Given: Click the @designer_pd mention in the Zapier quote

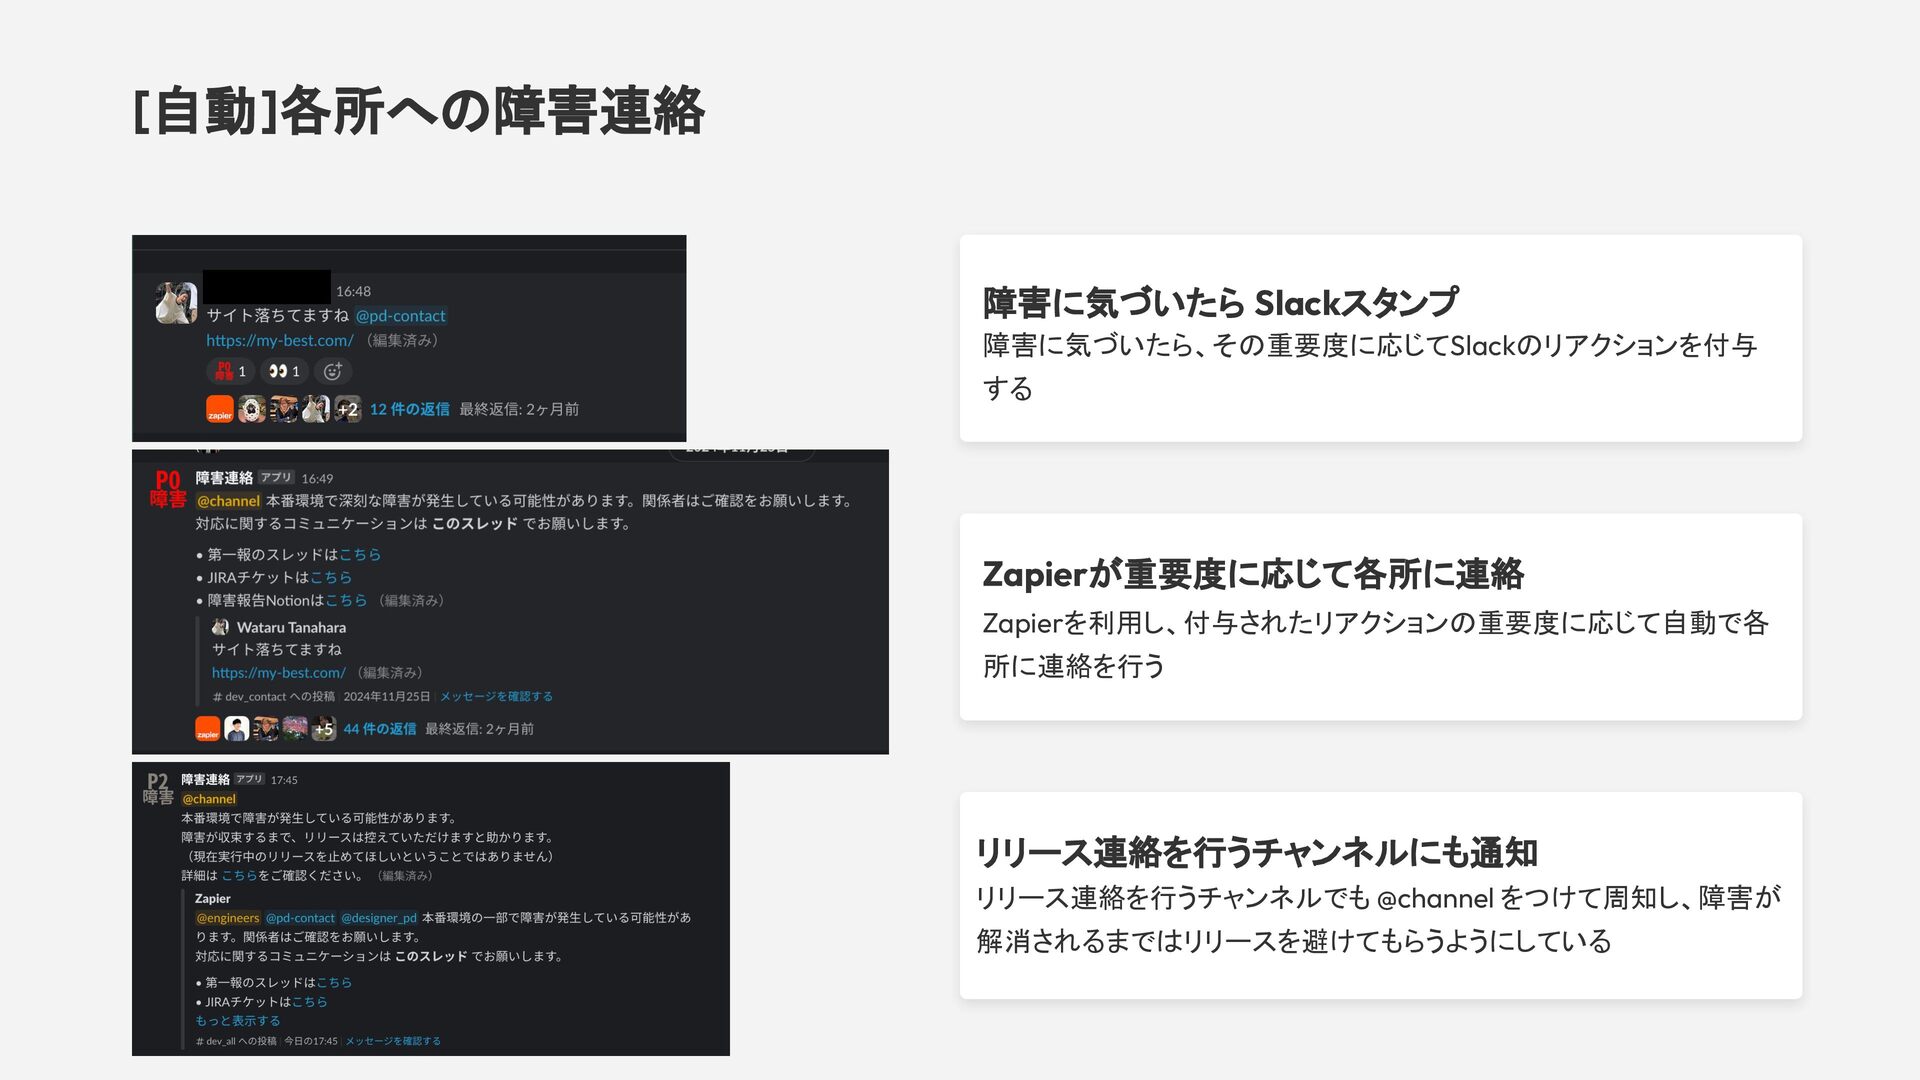Looking at the screenshot, I should click(x=379, y=918).
